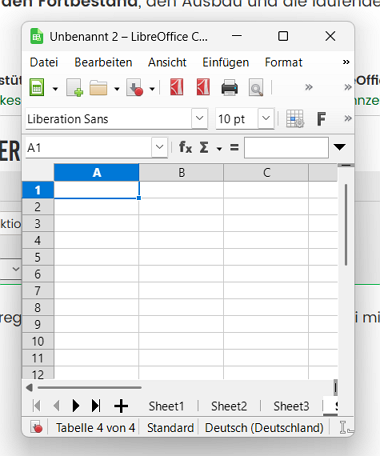Click the document modified status icon
The height and width of the screenshot is (456, 380).
(36, 428)
